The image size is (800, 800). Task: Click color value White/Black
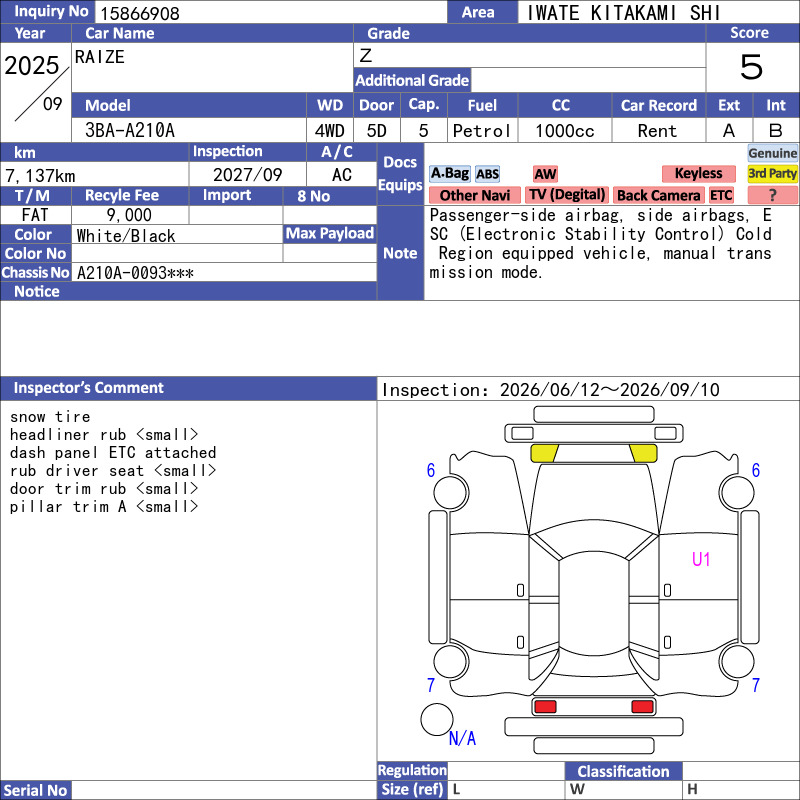126,236
